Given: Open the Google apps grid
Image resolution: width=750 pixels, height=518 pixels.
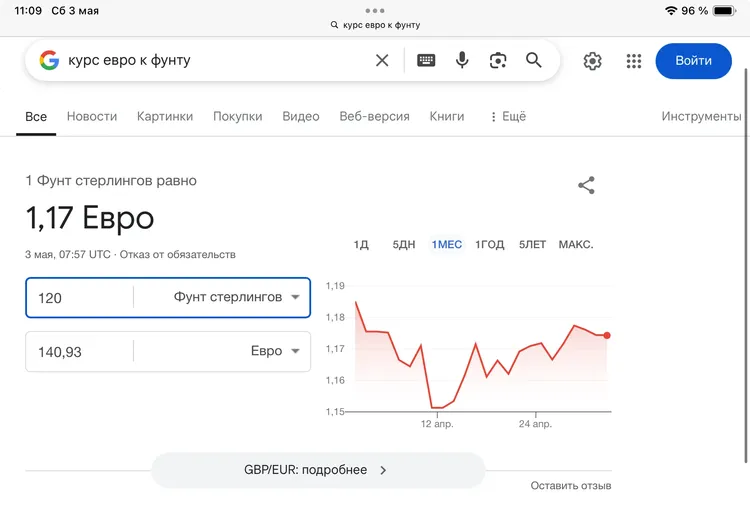Looking at the screenshot, I should pyautogui.click(x=634, y=61).
